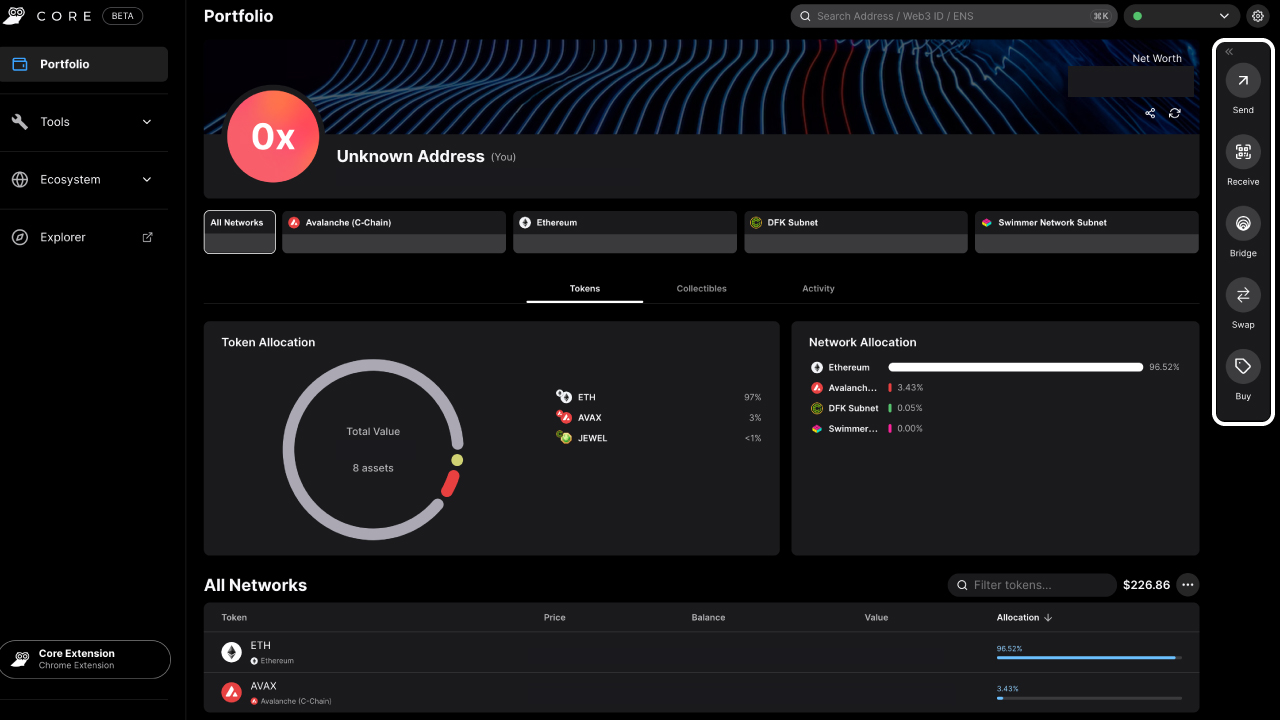
Task: Switch to the Activity tab
Action: (818, 288)
